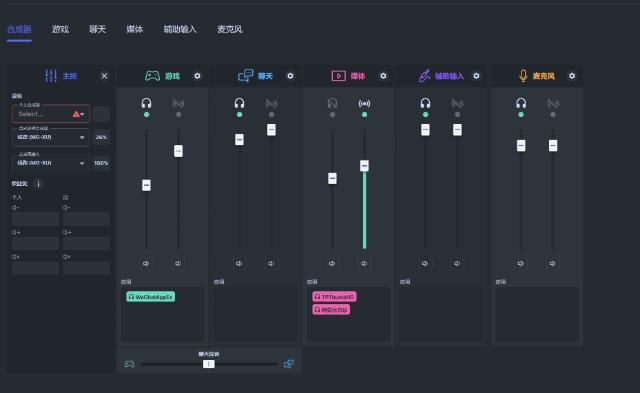Switch to the 辅助输入 tab
The height and width of the screenshot is (393, 640).
180,29
